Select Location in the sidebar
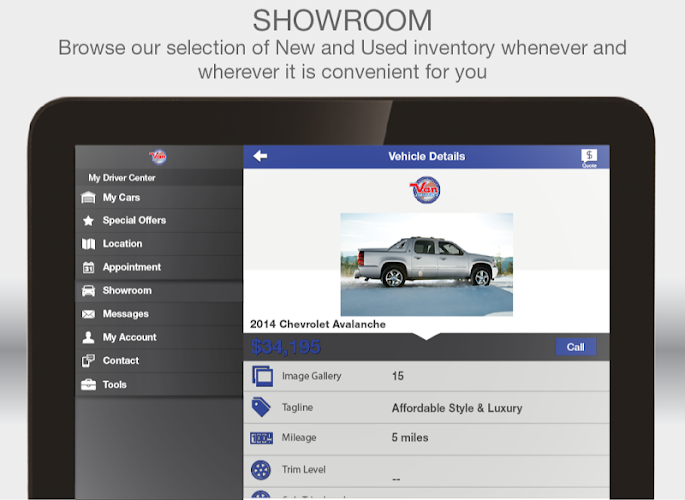This screenshot has width=685, height=500. [159, 244]
